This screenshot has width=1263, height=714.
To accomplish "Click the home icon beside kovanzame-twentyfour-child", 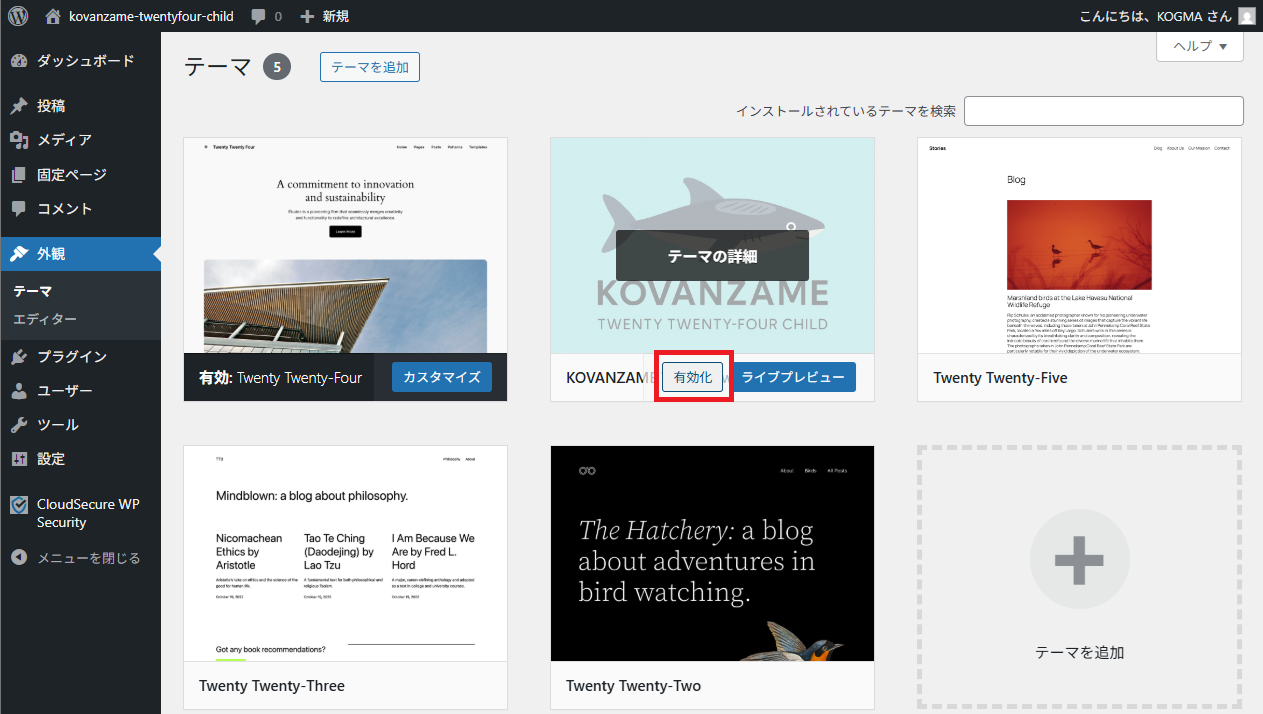I will (53, 16).
